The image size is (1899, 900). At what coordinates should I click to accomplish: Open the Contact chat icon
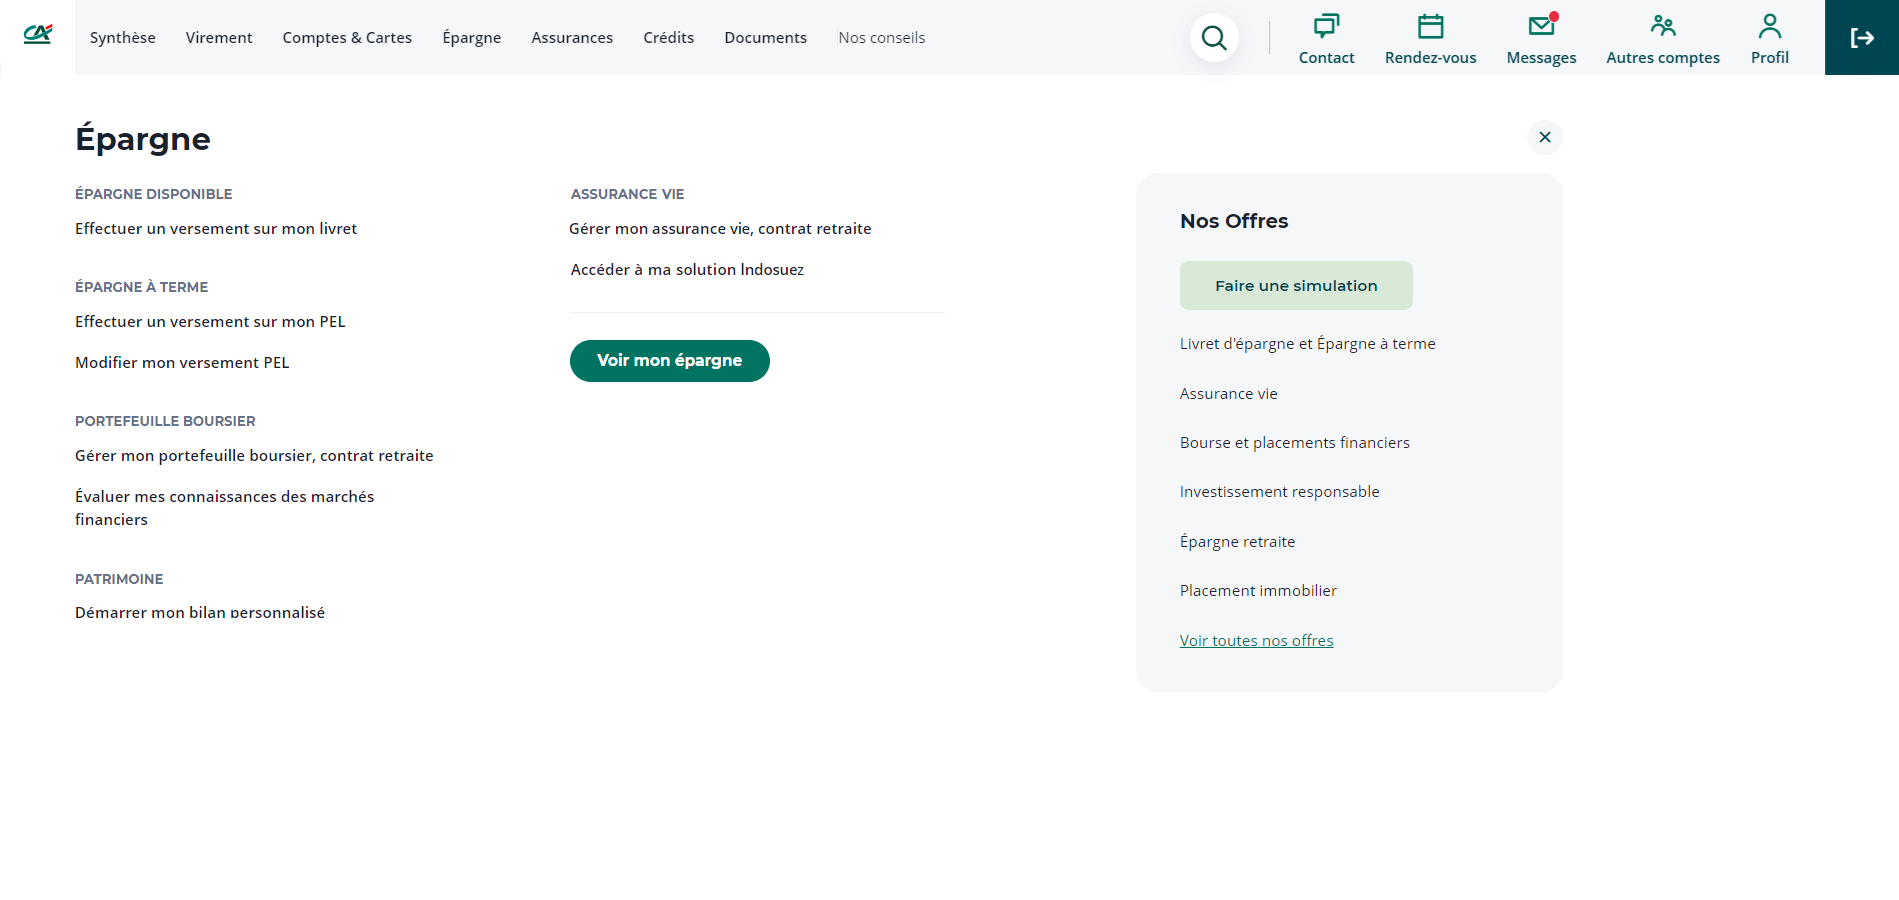pos(1326,26)
